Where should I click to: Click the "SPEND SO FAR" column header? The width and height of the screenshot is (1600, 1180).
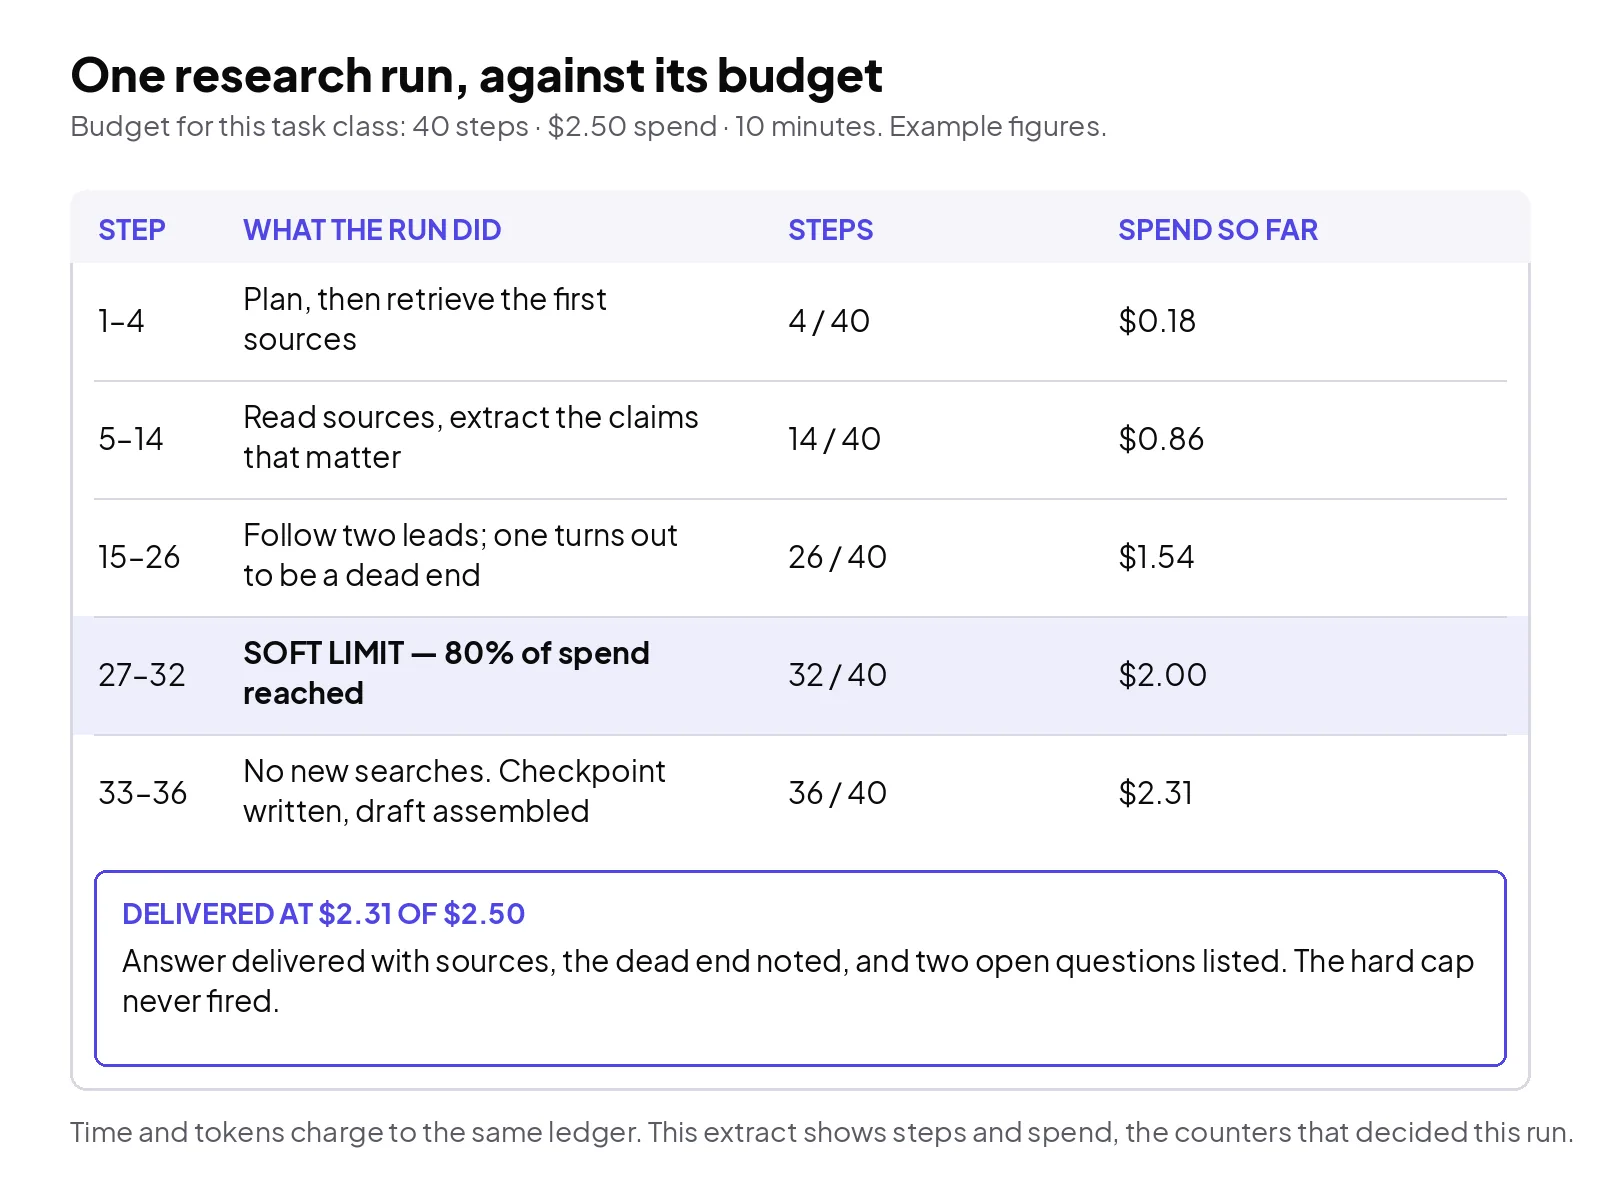tap(1218, 230)
